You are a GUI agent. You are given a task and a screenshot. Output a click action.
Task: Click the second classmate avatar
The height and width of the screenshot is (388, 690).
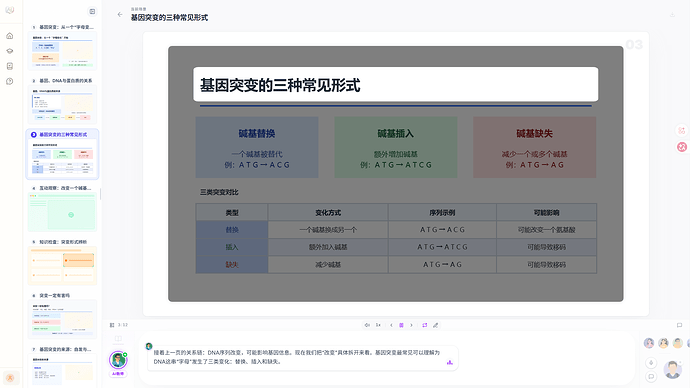(664, 343)
